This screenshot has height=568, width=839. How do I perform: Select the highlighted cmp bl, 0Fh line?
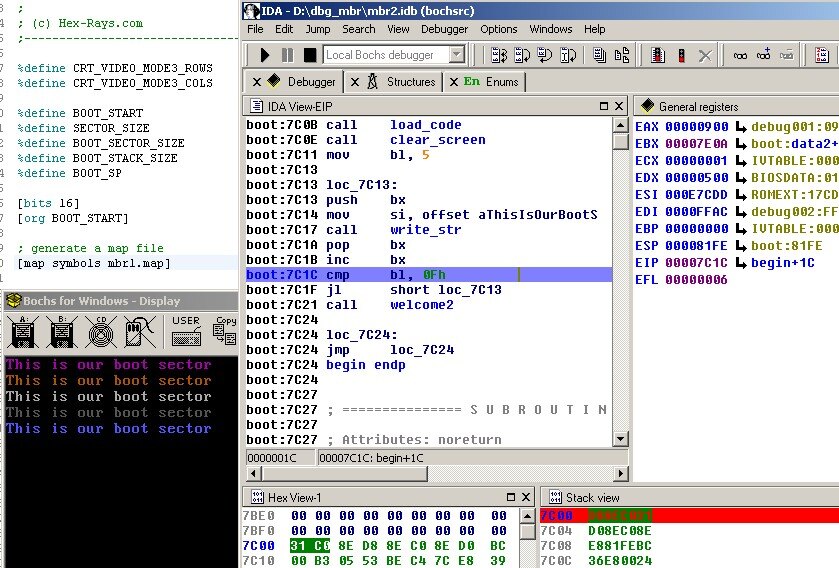428,274
